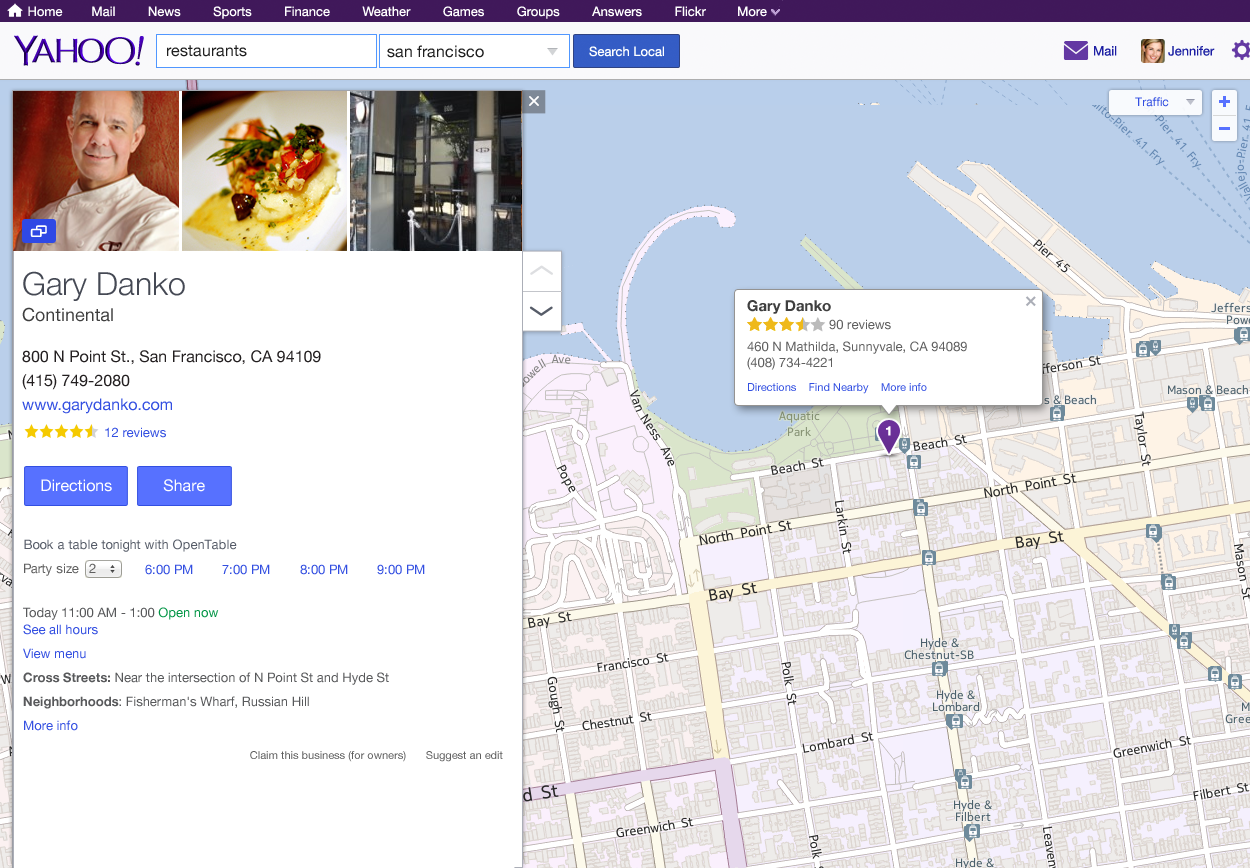Click the View menu link
The image size is (1250, 868).
point(55,654)
